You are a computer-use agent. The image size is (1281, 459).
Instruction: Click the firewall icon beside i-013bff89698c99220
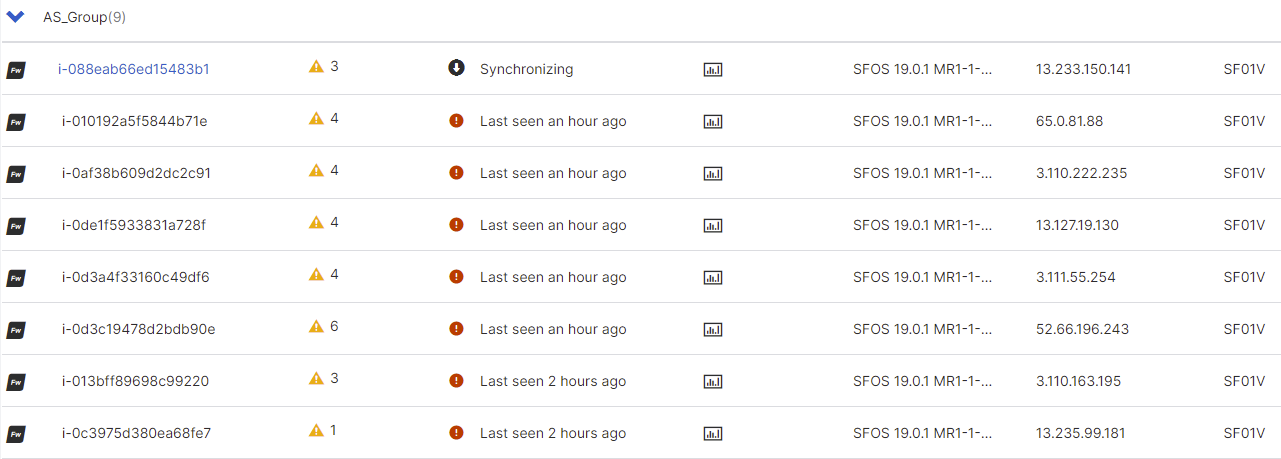[16, 382]
